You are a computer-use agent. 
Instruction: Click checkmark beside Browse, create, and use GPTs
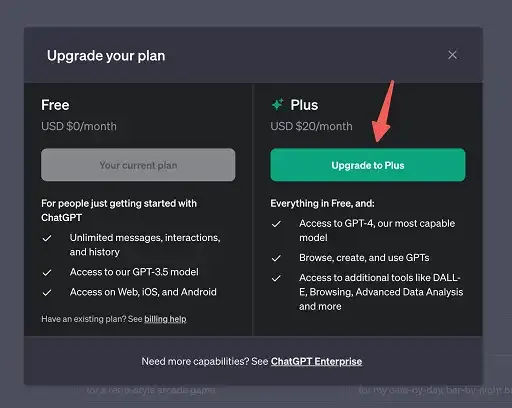point(276,258)
